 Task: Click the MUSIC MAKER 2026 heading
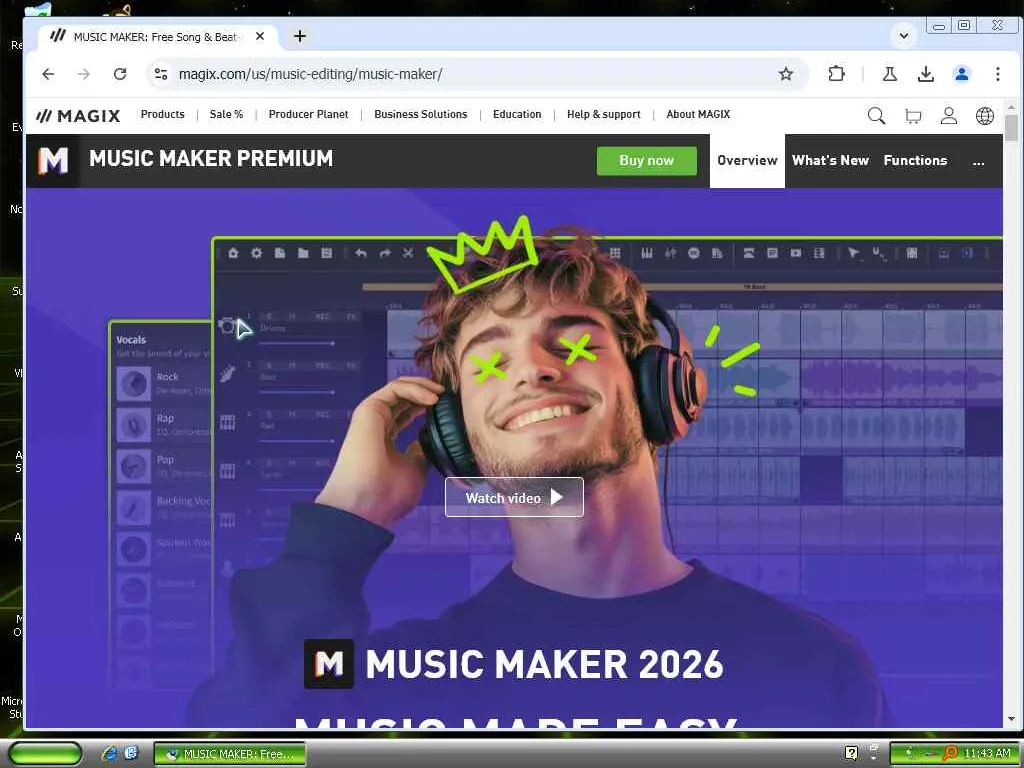coord(544,664)
